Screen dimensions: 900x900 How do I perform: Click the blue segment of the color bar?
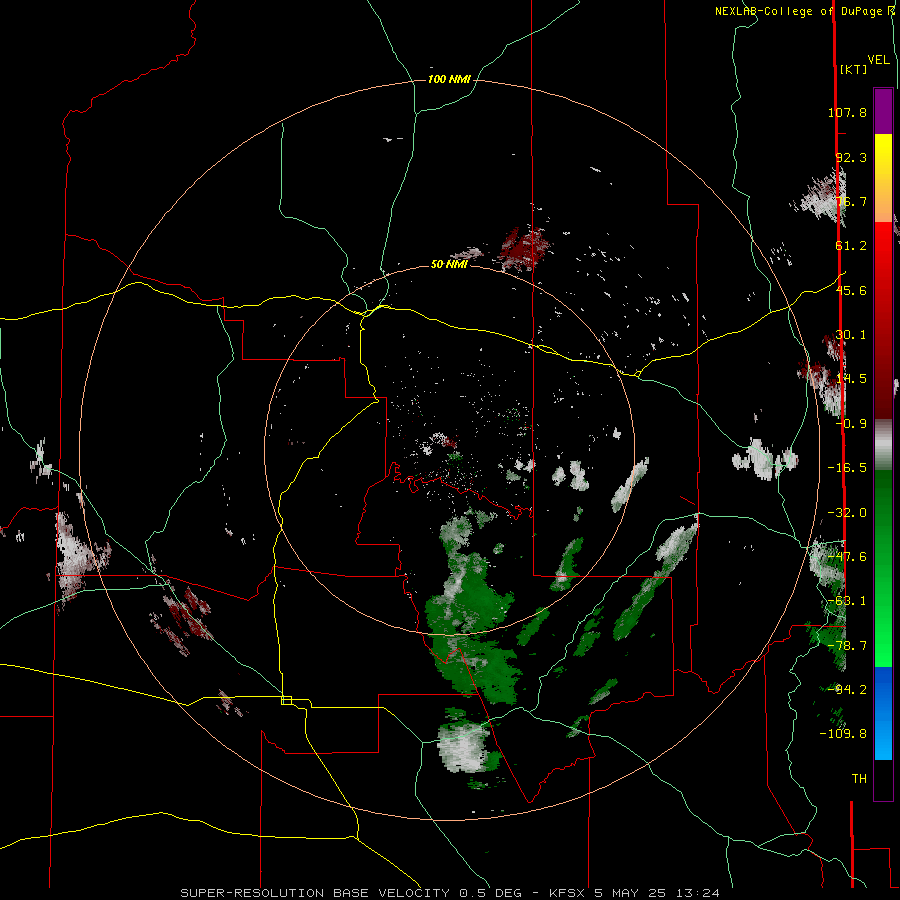point(883,713)
